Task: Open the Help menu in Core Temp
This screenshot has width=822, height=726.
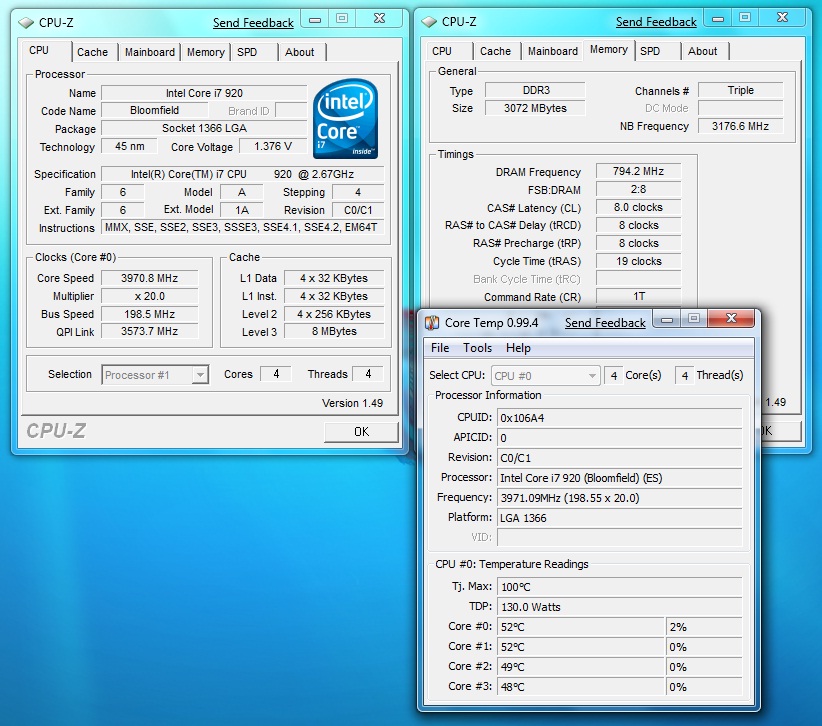Action: pos(518,348)
